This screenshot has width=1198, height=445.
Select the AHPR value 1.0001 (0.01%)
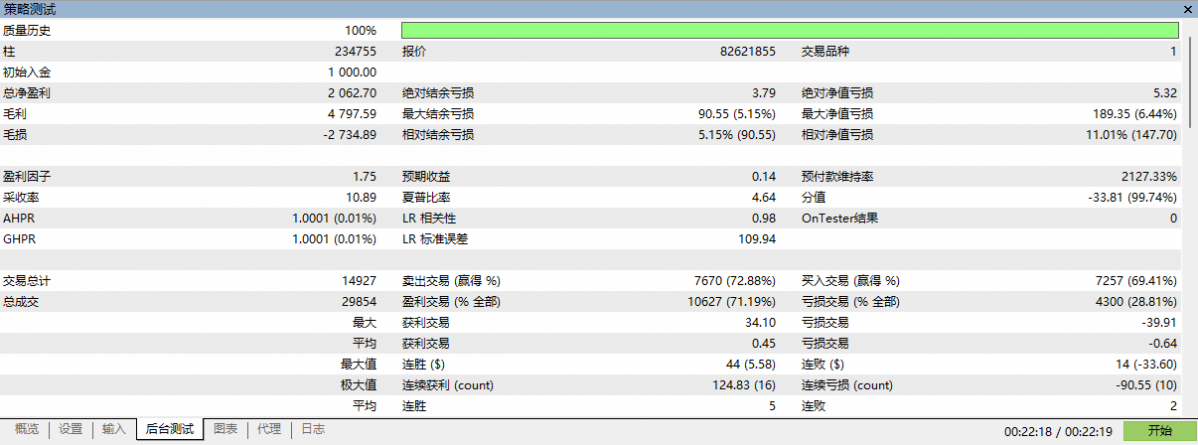click(335, 218)
